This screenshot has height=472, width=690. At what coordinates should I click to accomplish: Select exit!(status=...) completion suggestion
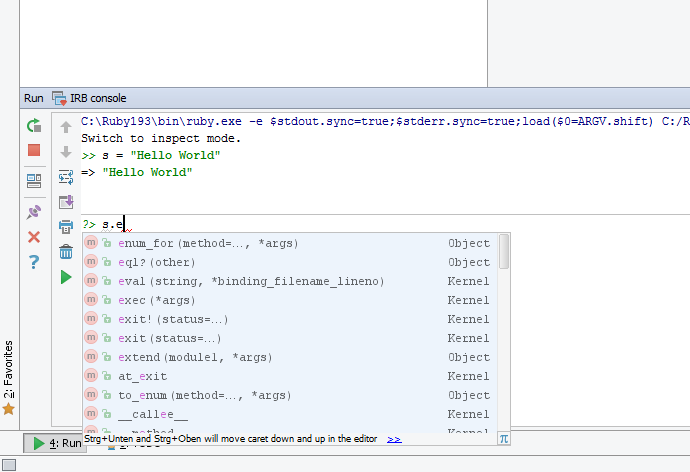click(x=290, y=319)
